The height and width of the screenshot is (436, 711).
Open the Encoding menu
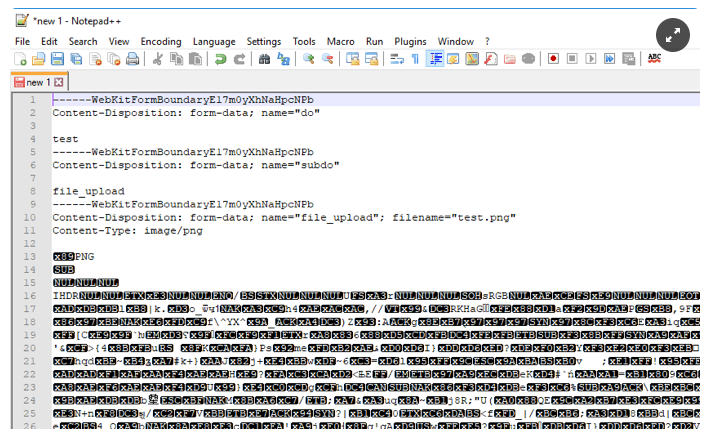tap(161, 41)
